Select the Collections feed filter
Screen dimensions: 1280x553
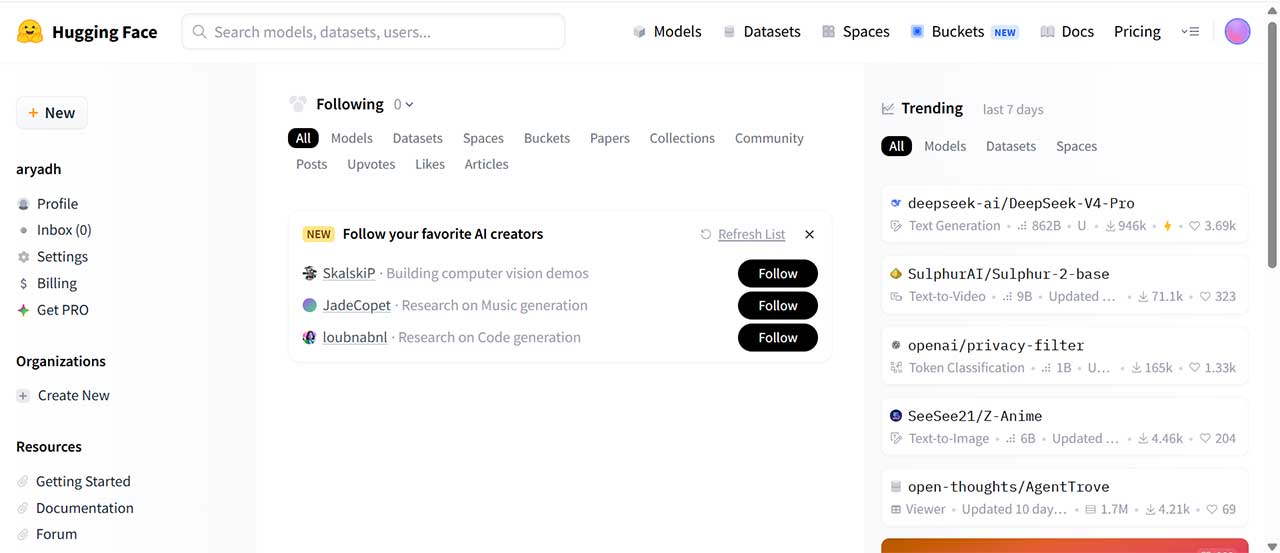(x=682, y=138)
